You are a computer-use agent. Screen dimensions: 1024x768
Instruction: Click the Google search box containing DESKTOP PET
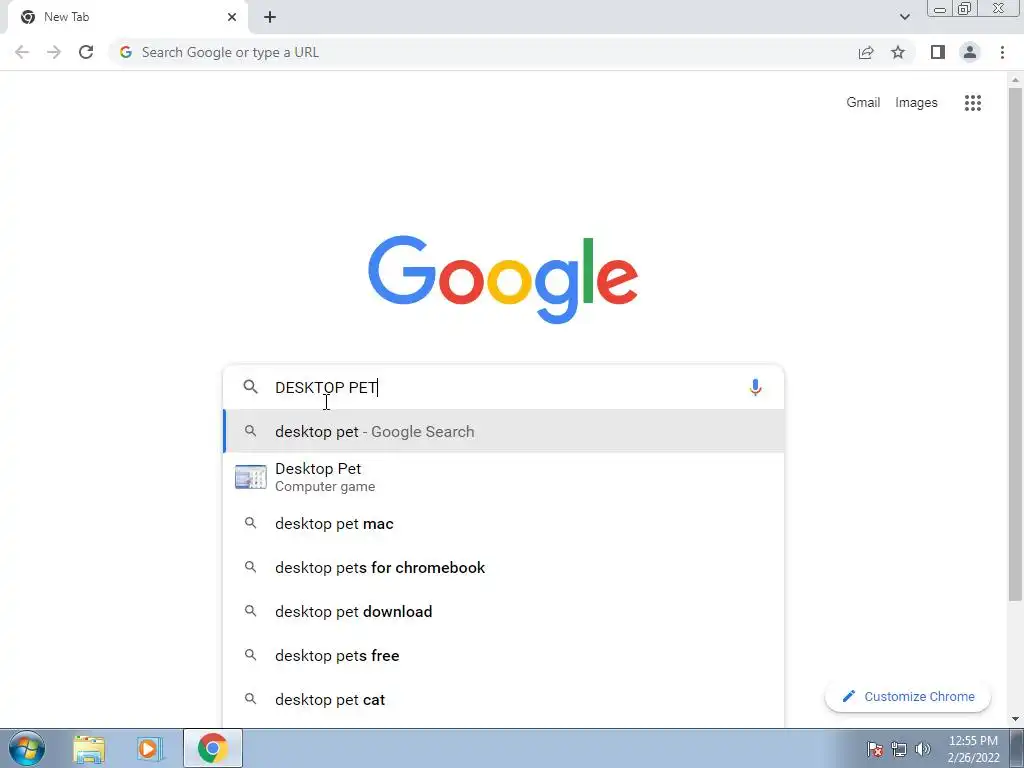503,387
